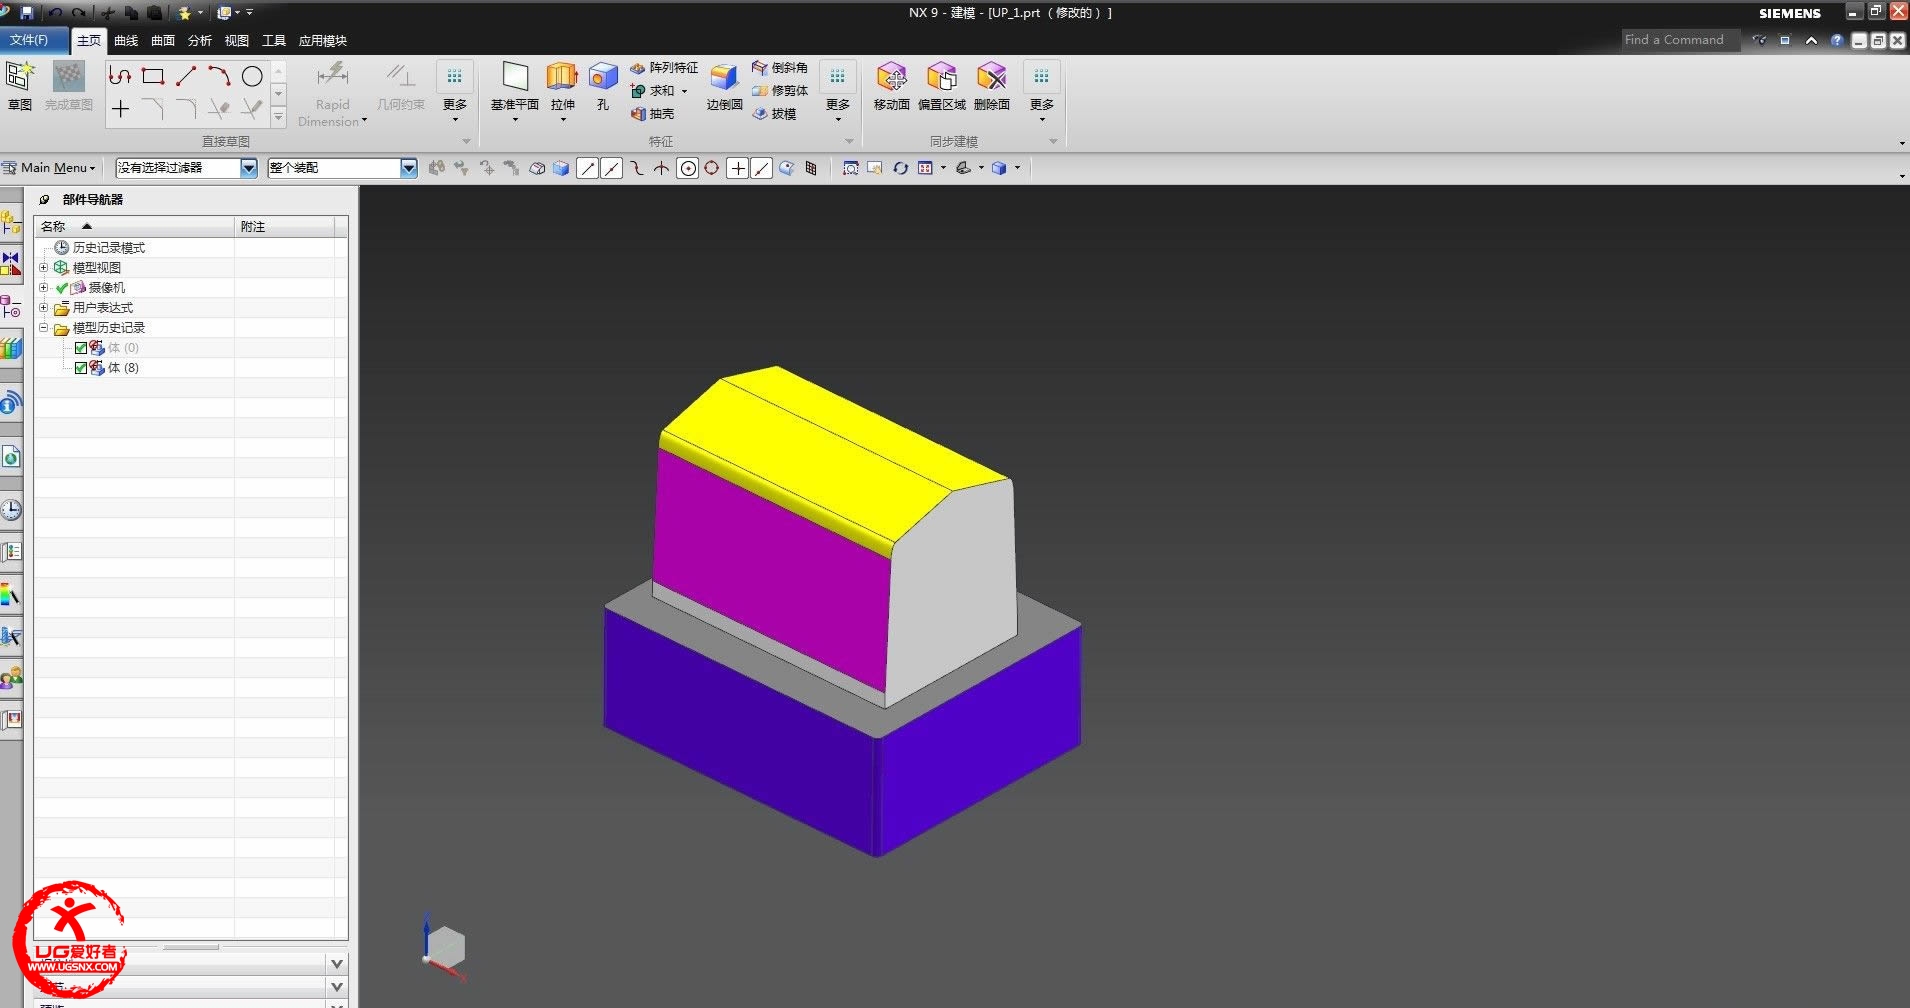The height and width of the screenshot is (1008, 1910).
Task: Activate the 拔模 draft tool
Action: click(775, 114)
